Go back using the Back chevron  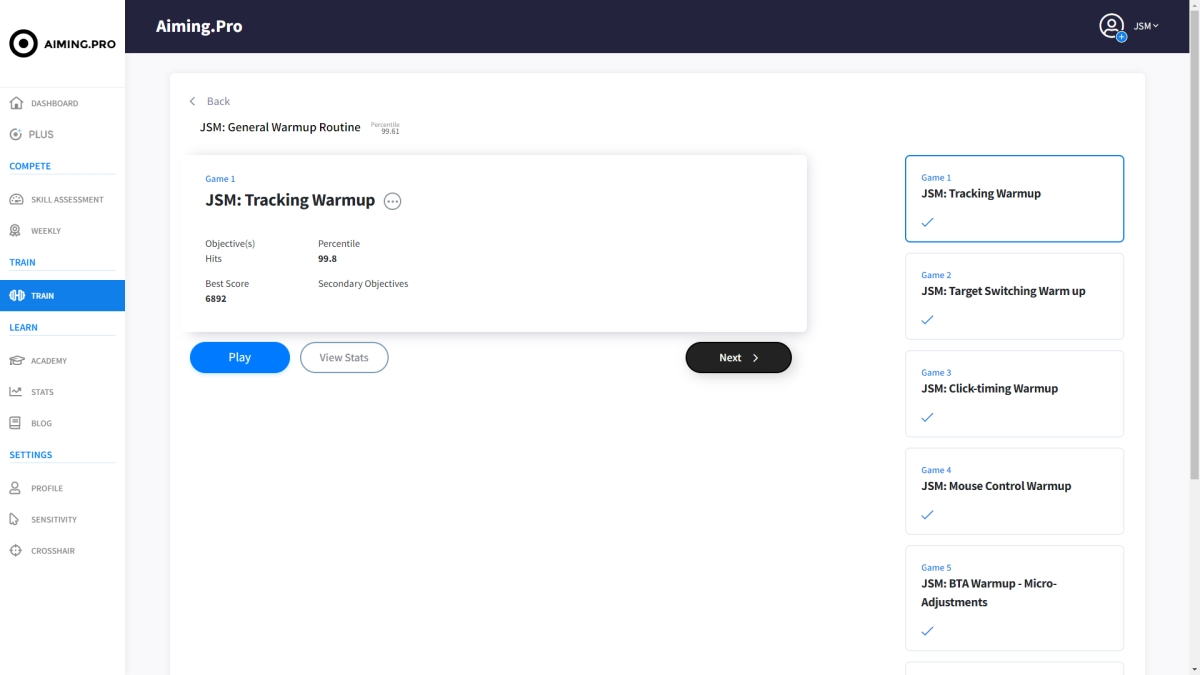[x=193, y=101]
